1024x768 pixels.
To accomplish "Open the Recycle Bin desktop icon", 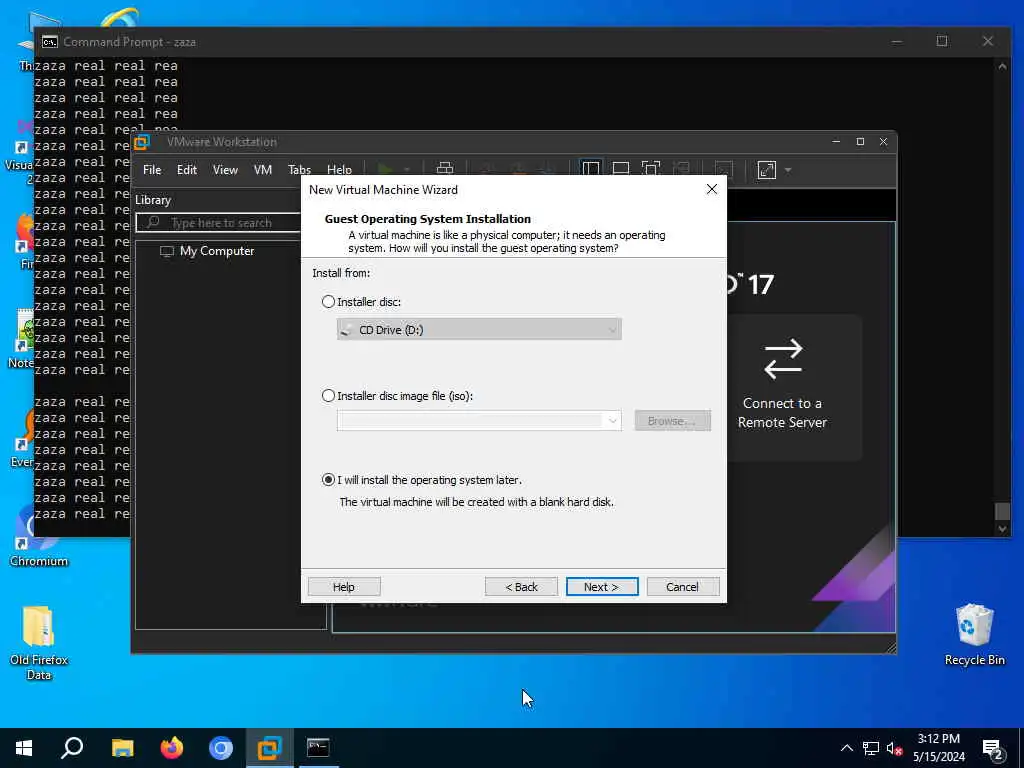I will click(974, 626).
